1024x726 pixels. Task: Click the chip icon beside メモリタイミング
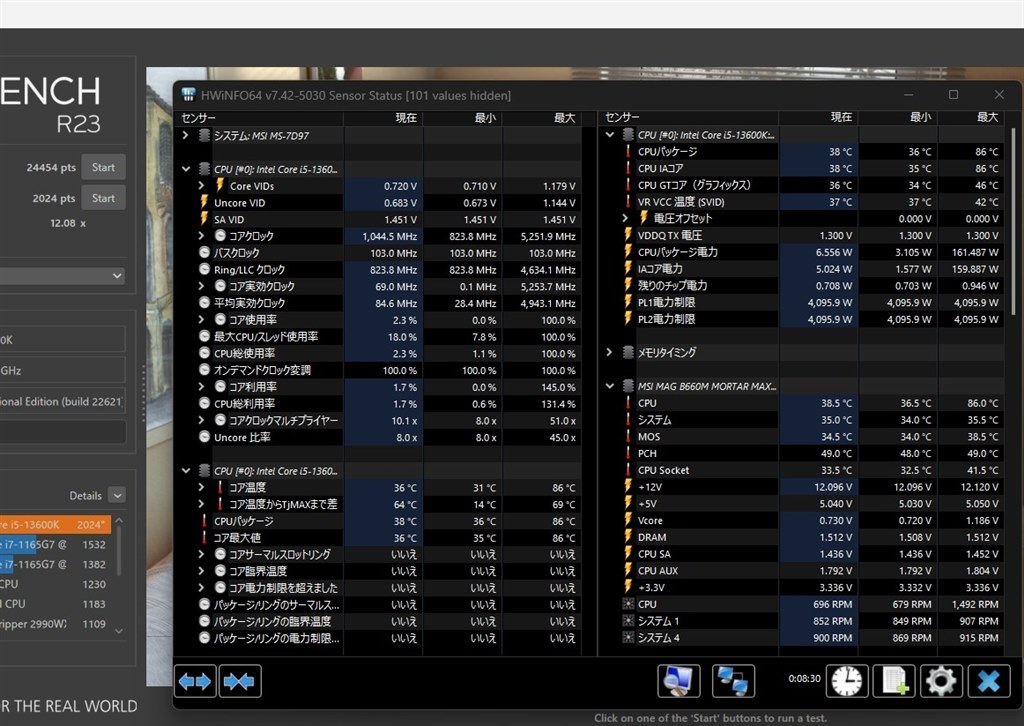point(628,353)
